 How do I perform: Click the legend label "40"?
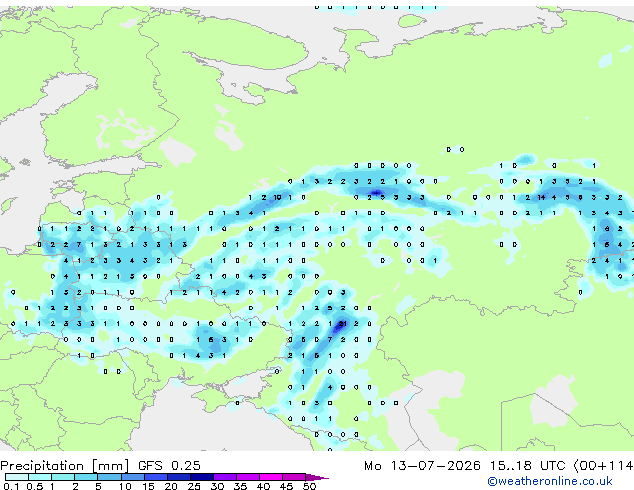[x=263, y=486]
